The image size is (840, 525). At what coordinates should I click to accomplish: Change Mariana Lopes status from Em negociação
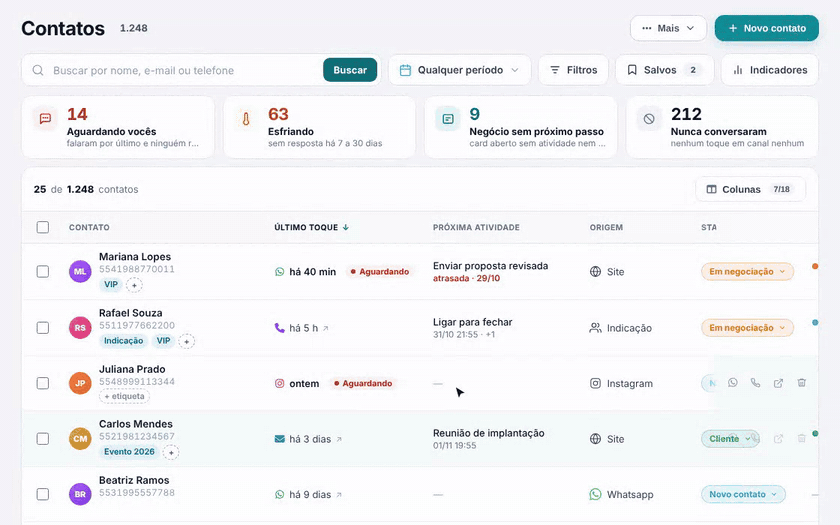click(x=747, y=272)
